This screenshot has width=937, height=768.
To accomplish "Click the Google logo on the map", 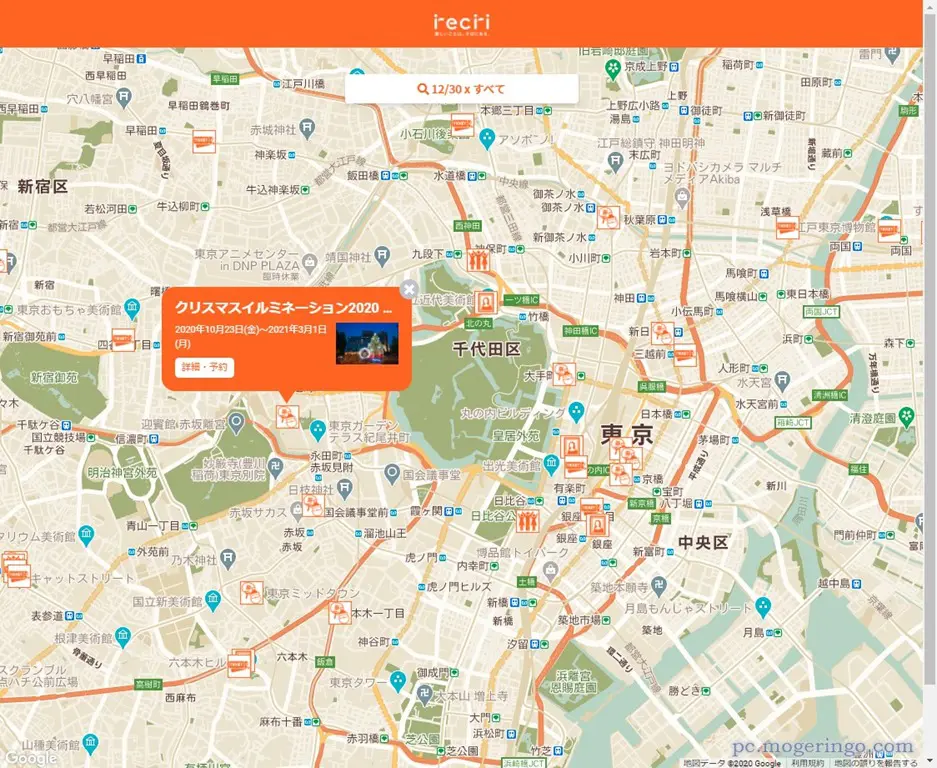I will pos(31,758).
